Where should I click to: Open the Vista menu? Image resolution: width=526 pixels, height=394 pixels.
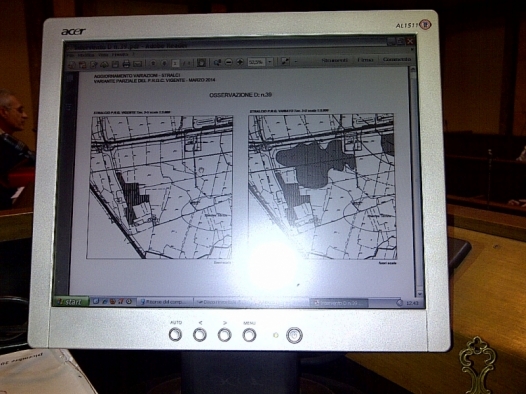click(x=102, y=54)
